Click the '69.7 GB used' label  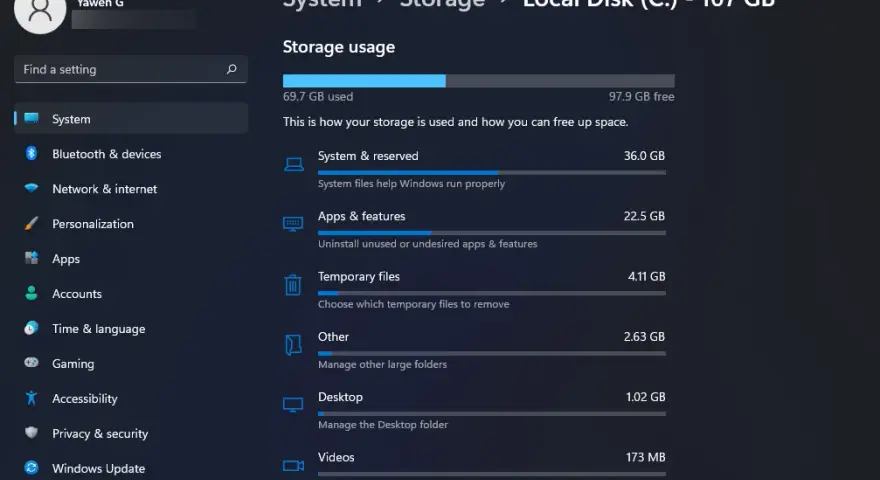pos(318,97)
